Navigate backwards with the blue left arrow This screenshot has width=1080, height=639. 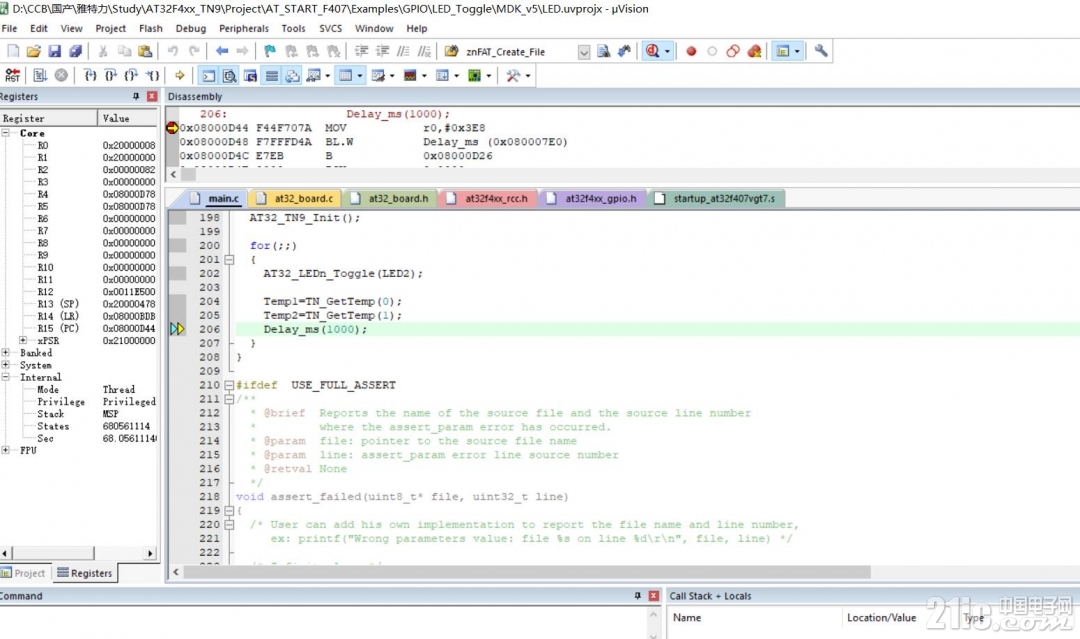point(222,51)
